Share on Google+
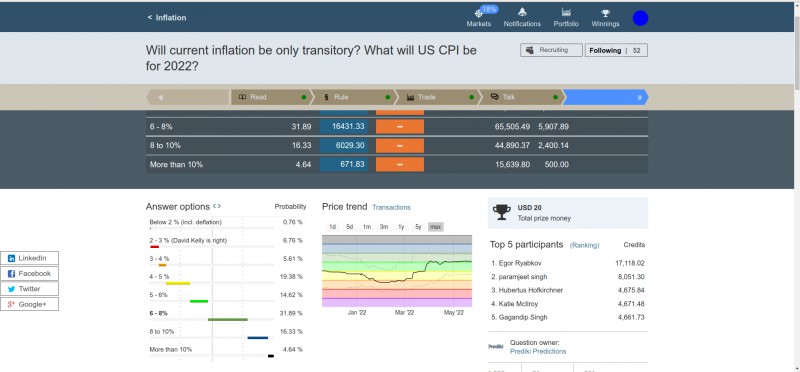The height and width of the screenshot is (372, 800). [30, 304]
